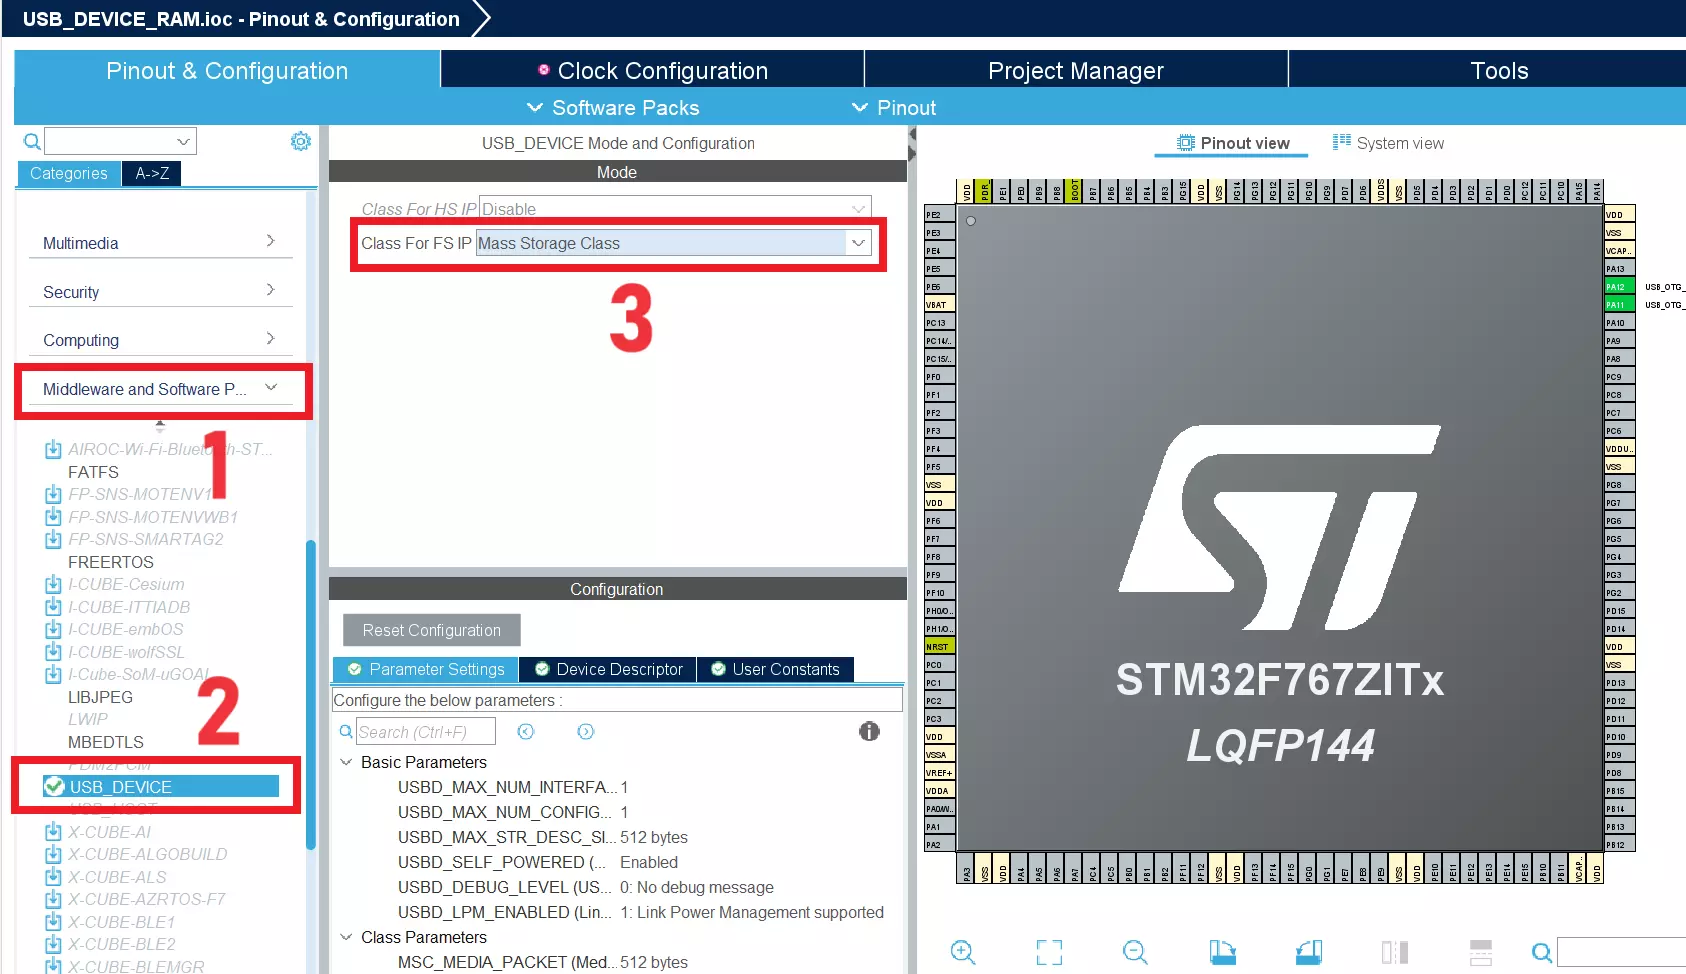
Task: Click the left category list scrollbar
Action: pyautogui.click(x=310, y=694)
